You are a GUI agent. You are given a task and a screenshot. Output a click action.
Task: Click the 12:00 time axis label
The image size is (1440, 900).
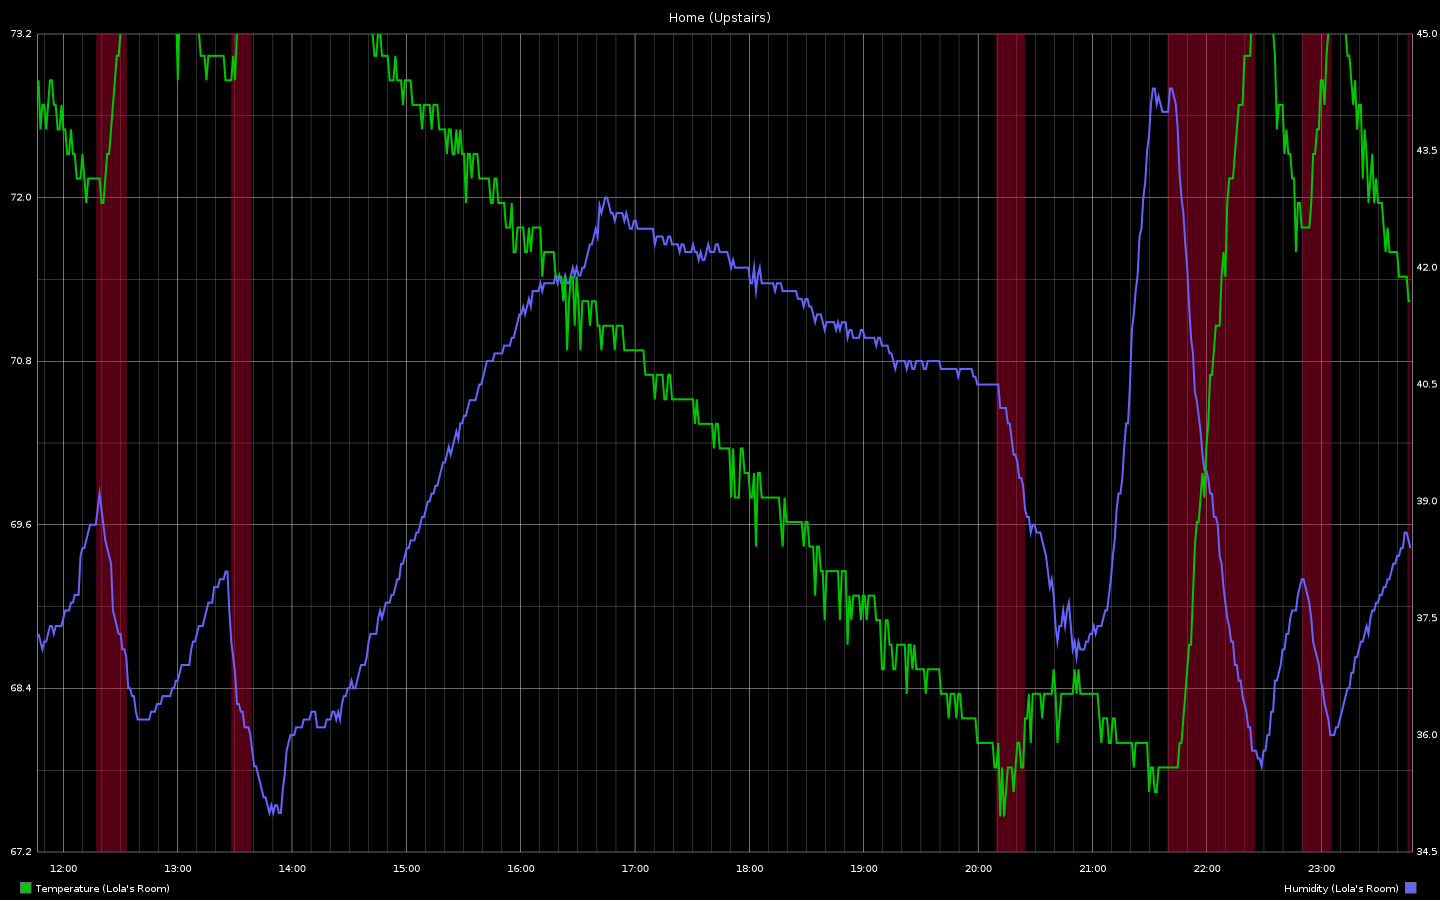click(63, 868)
